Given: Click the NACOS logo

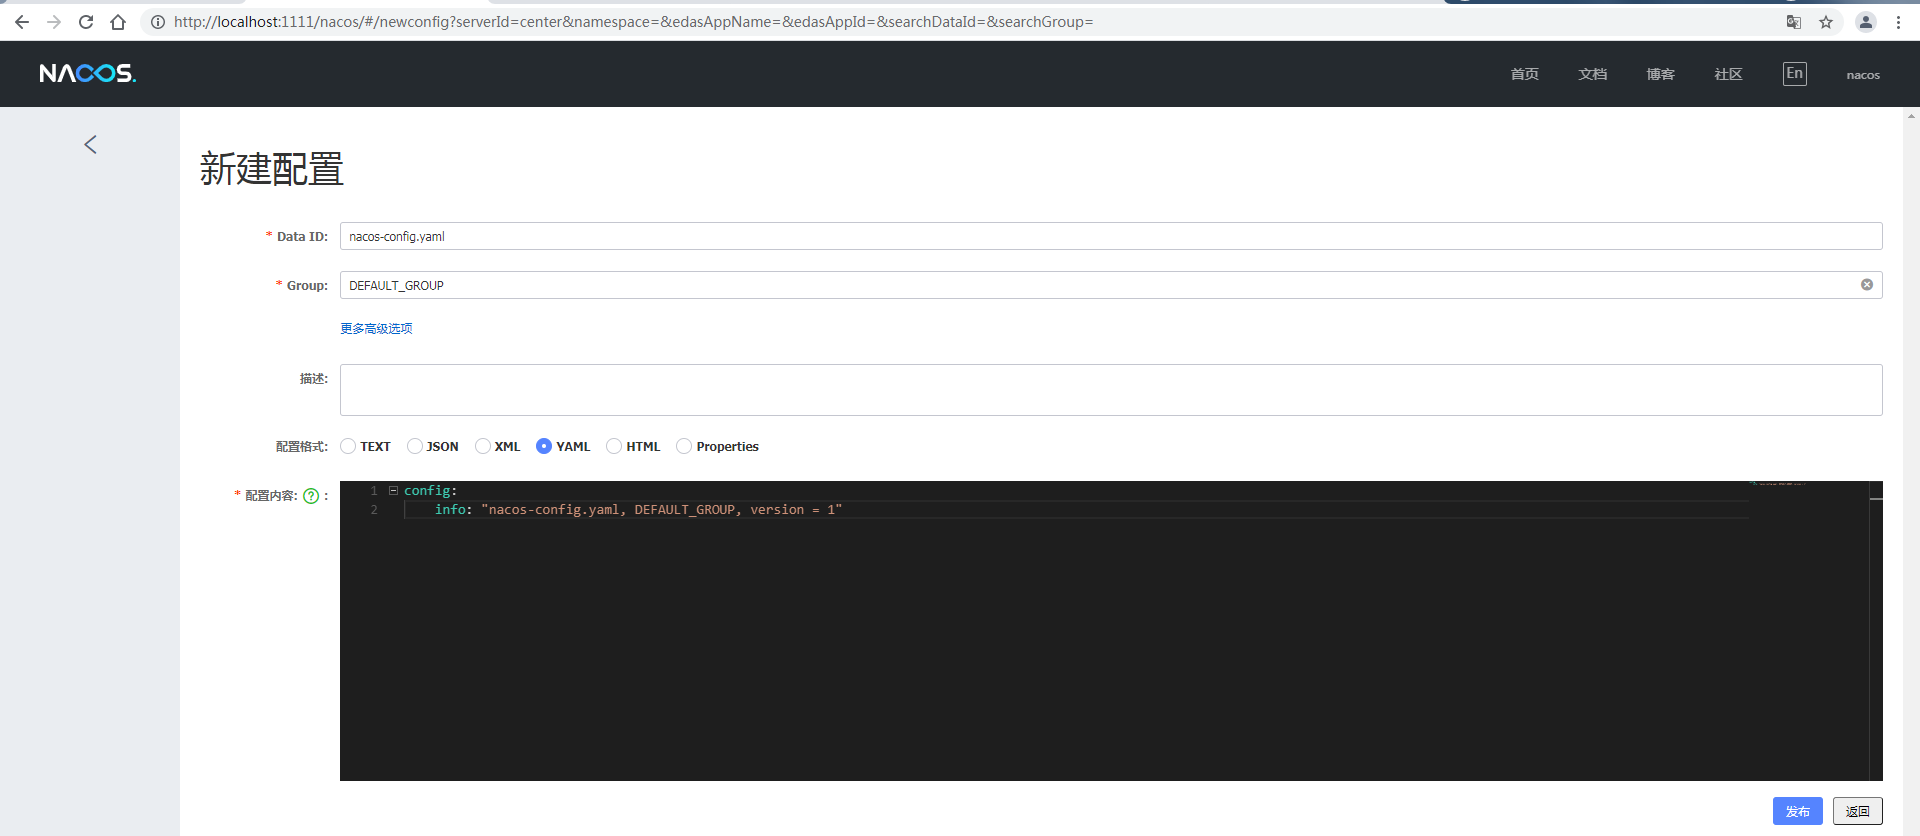Looking at the screenshot, I should pyautogui.click(x=87, y=73).
